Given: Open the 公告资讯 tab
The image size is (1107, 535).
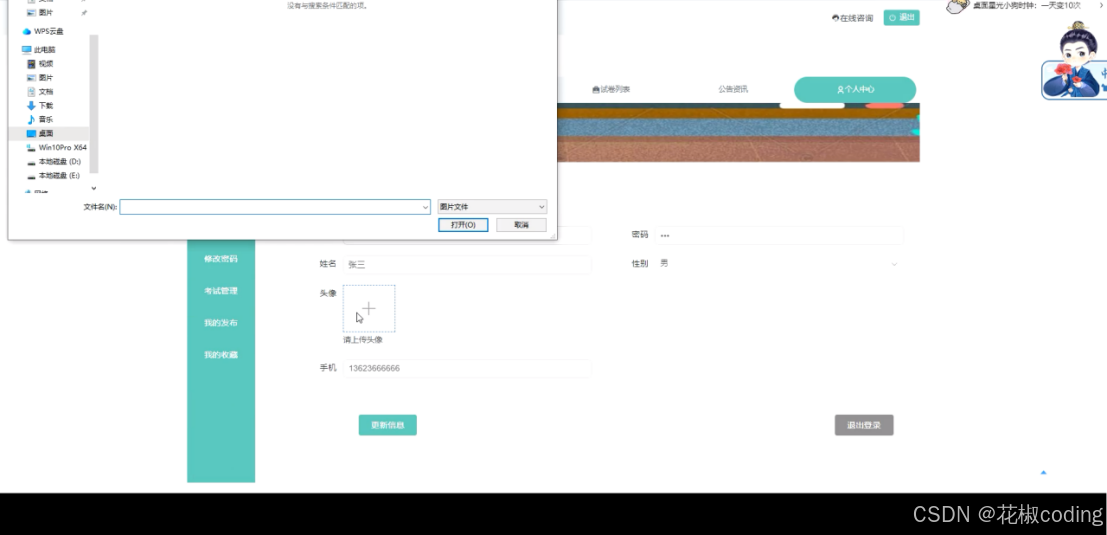Looking at the screenshot, I should tap(733, 90).
